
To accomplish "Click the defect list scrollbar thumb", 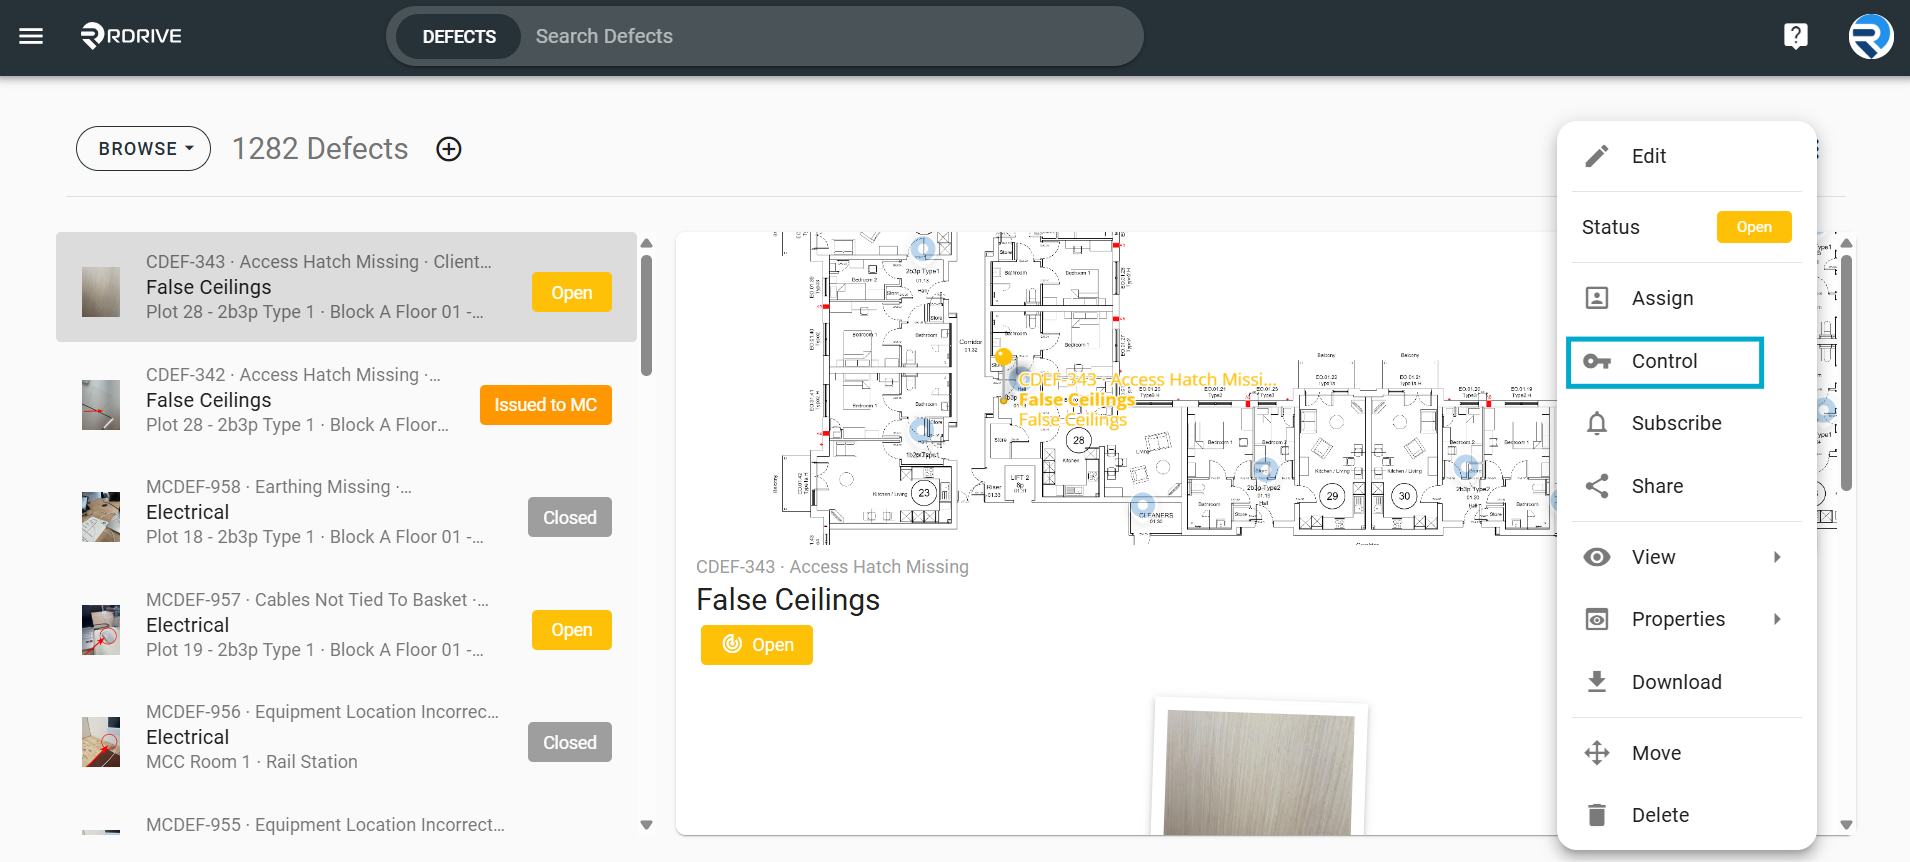I will (646, 315).
